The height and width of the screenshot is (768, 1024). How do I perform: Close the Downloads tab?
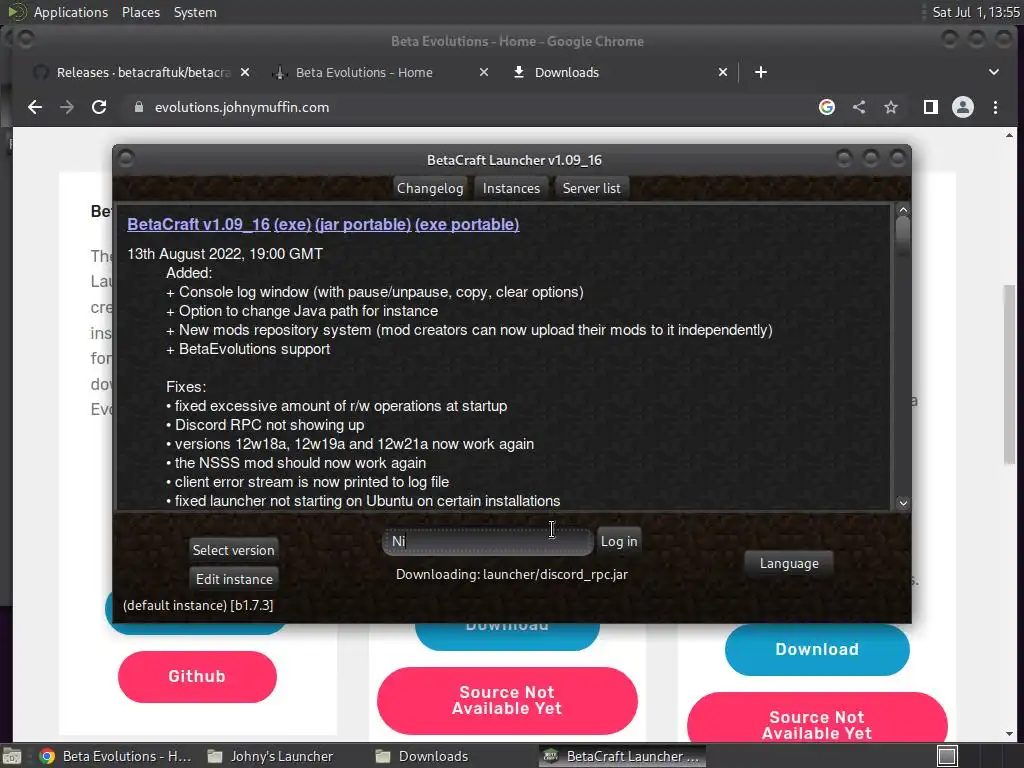coord(723,72)
